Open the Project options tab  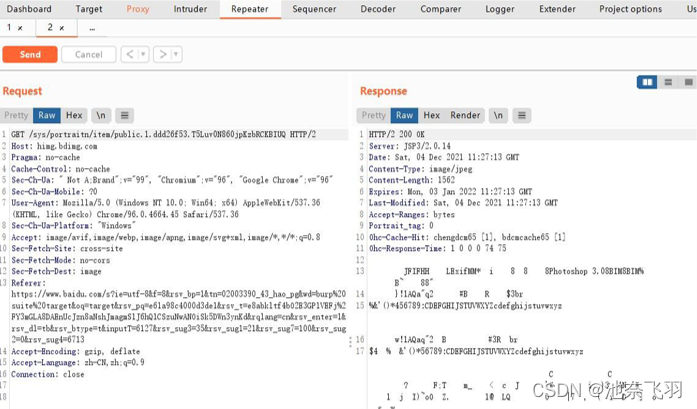click(630, 9)
